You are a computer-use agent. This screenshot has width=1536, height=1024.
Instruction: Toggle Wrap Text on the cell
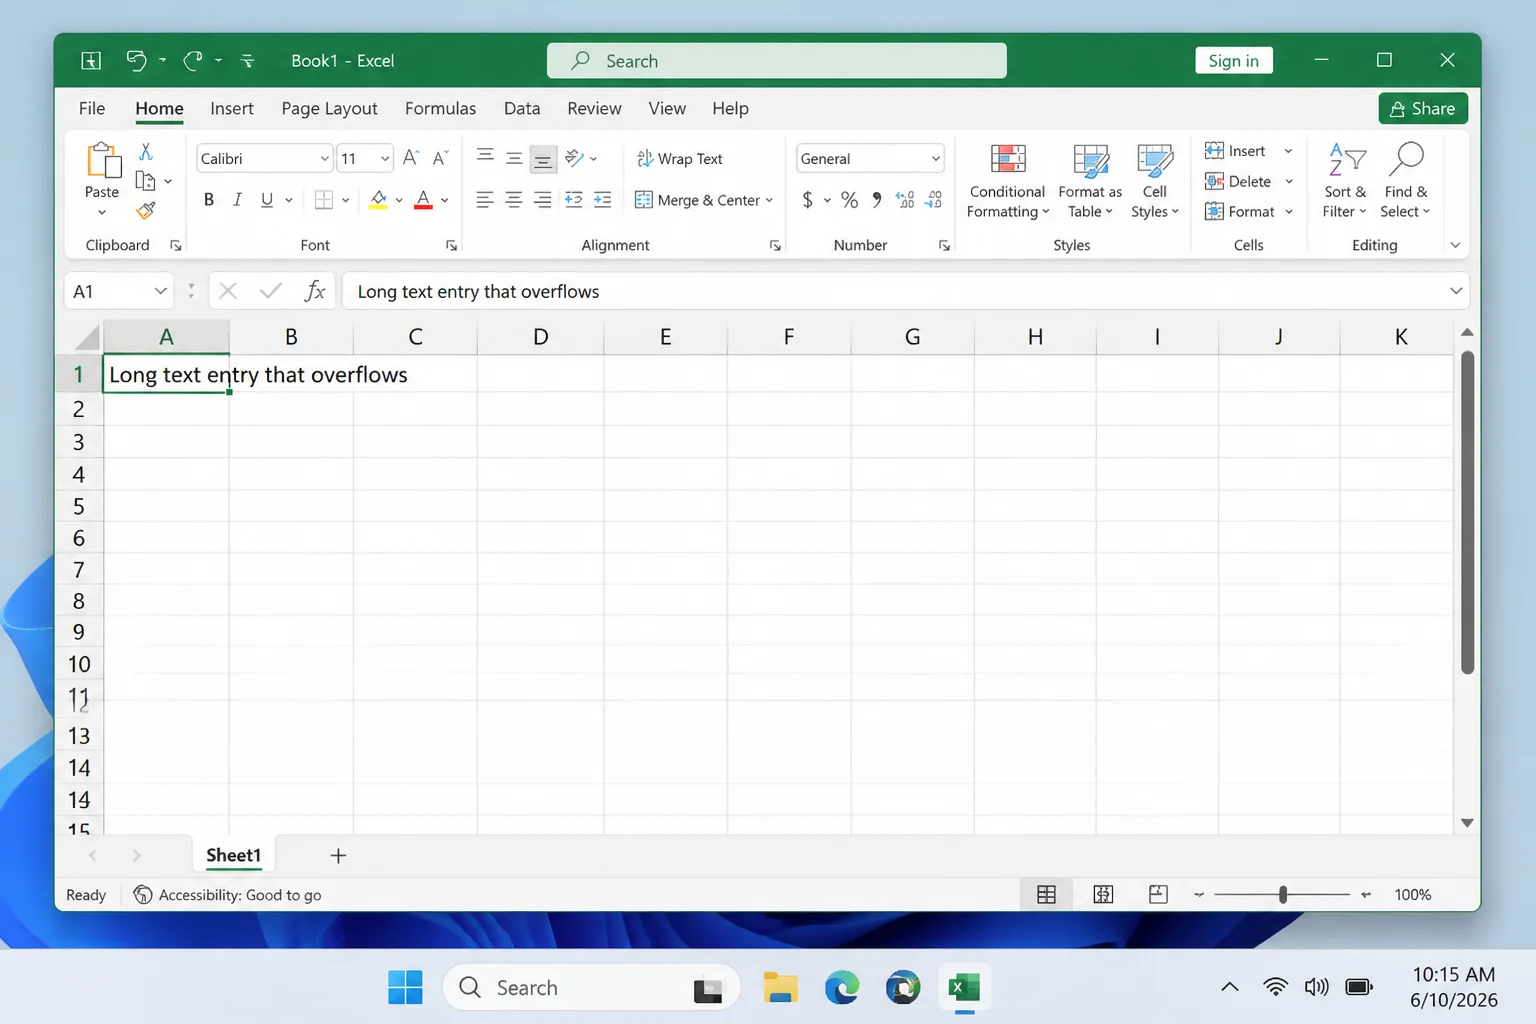click(679, 158)
